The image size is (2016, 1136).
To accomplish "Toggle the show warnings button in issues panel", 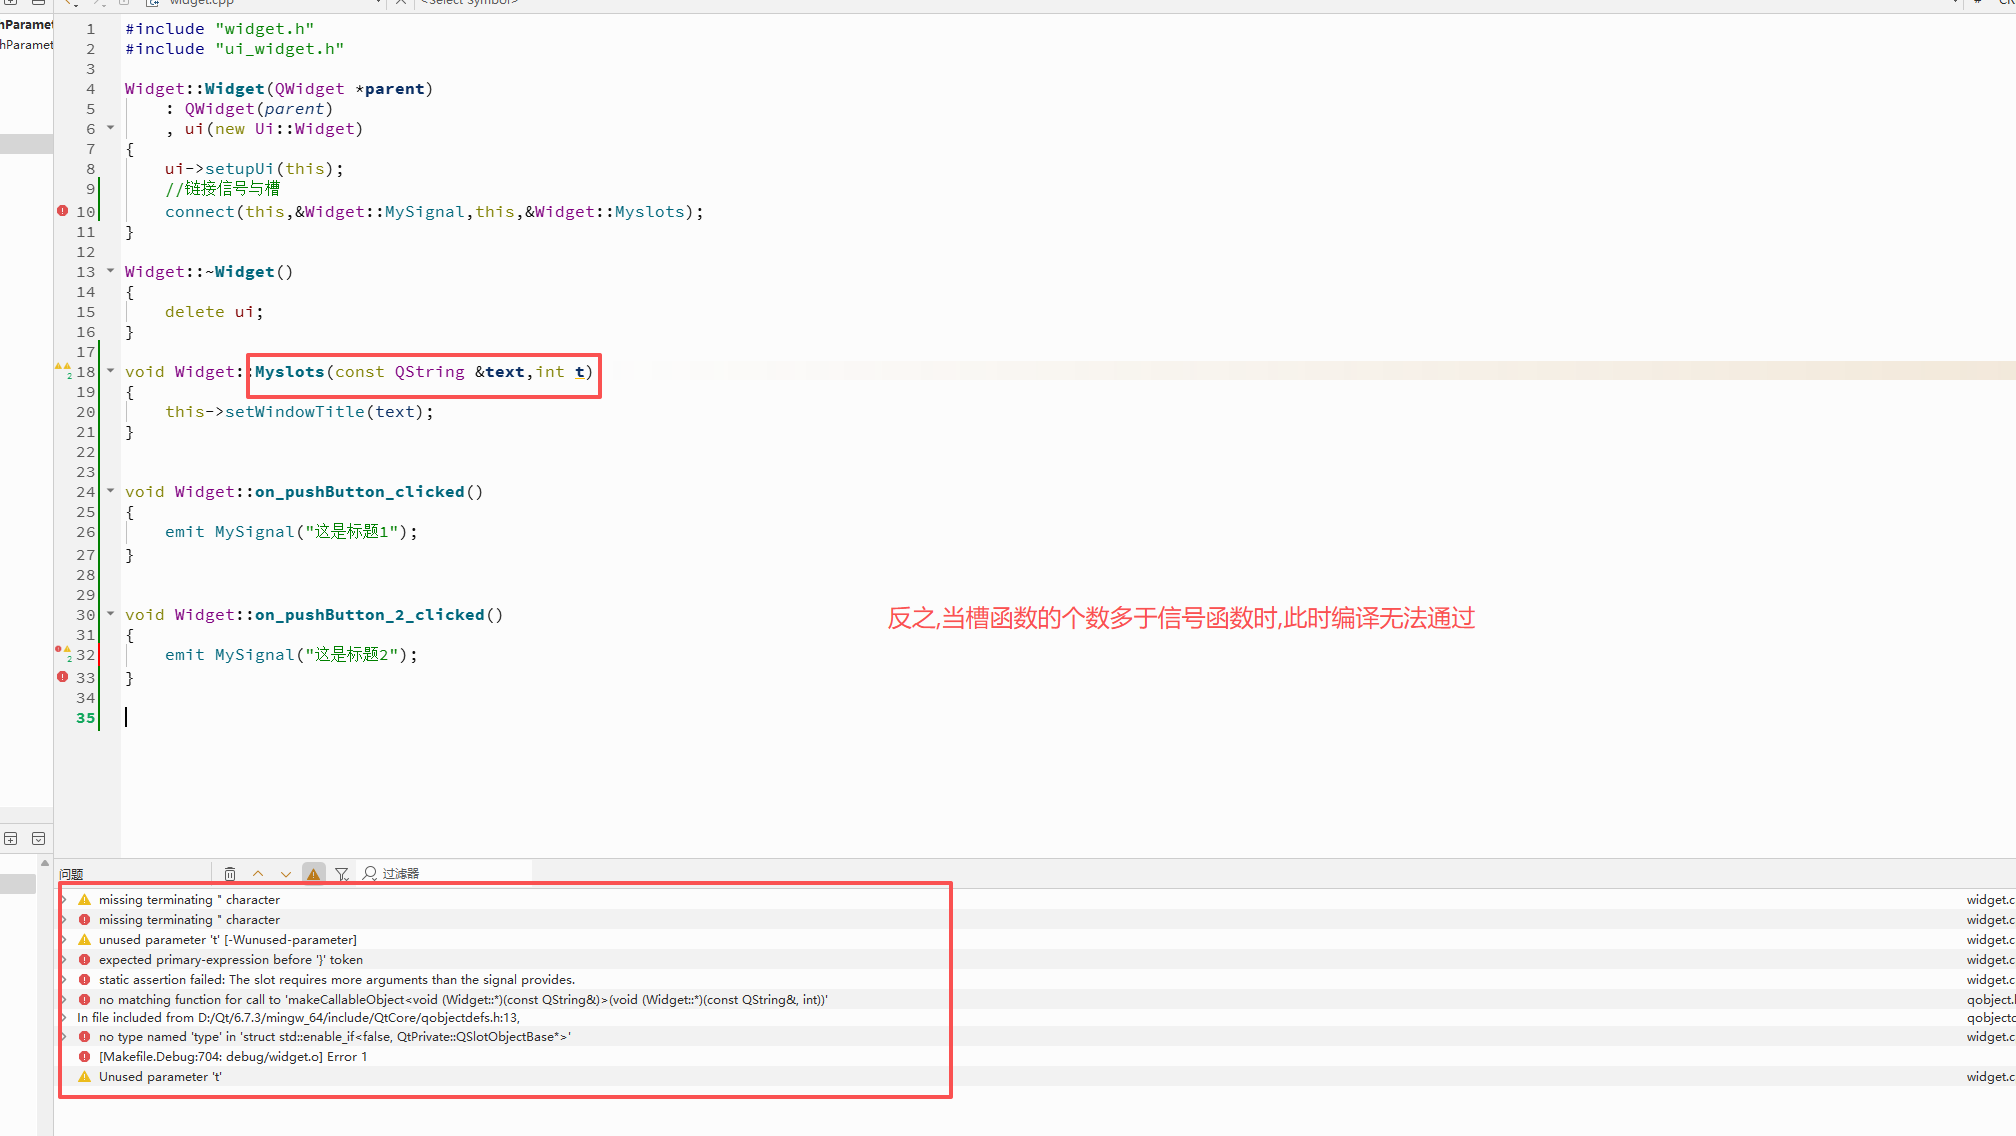I will point(314,874).
